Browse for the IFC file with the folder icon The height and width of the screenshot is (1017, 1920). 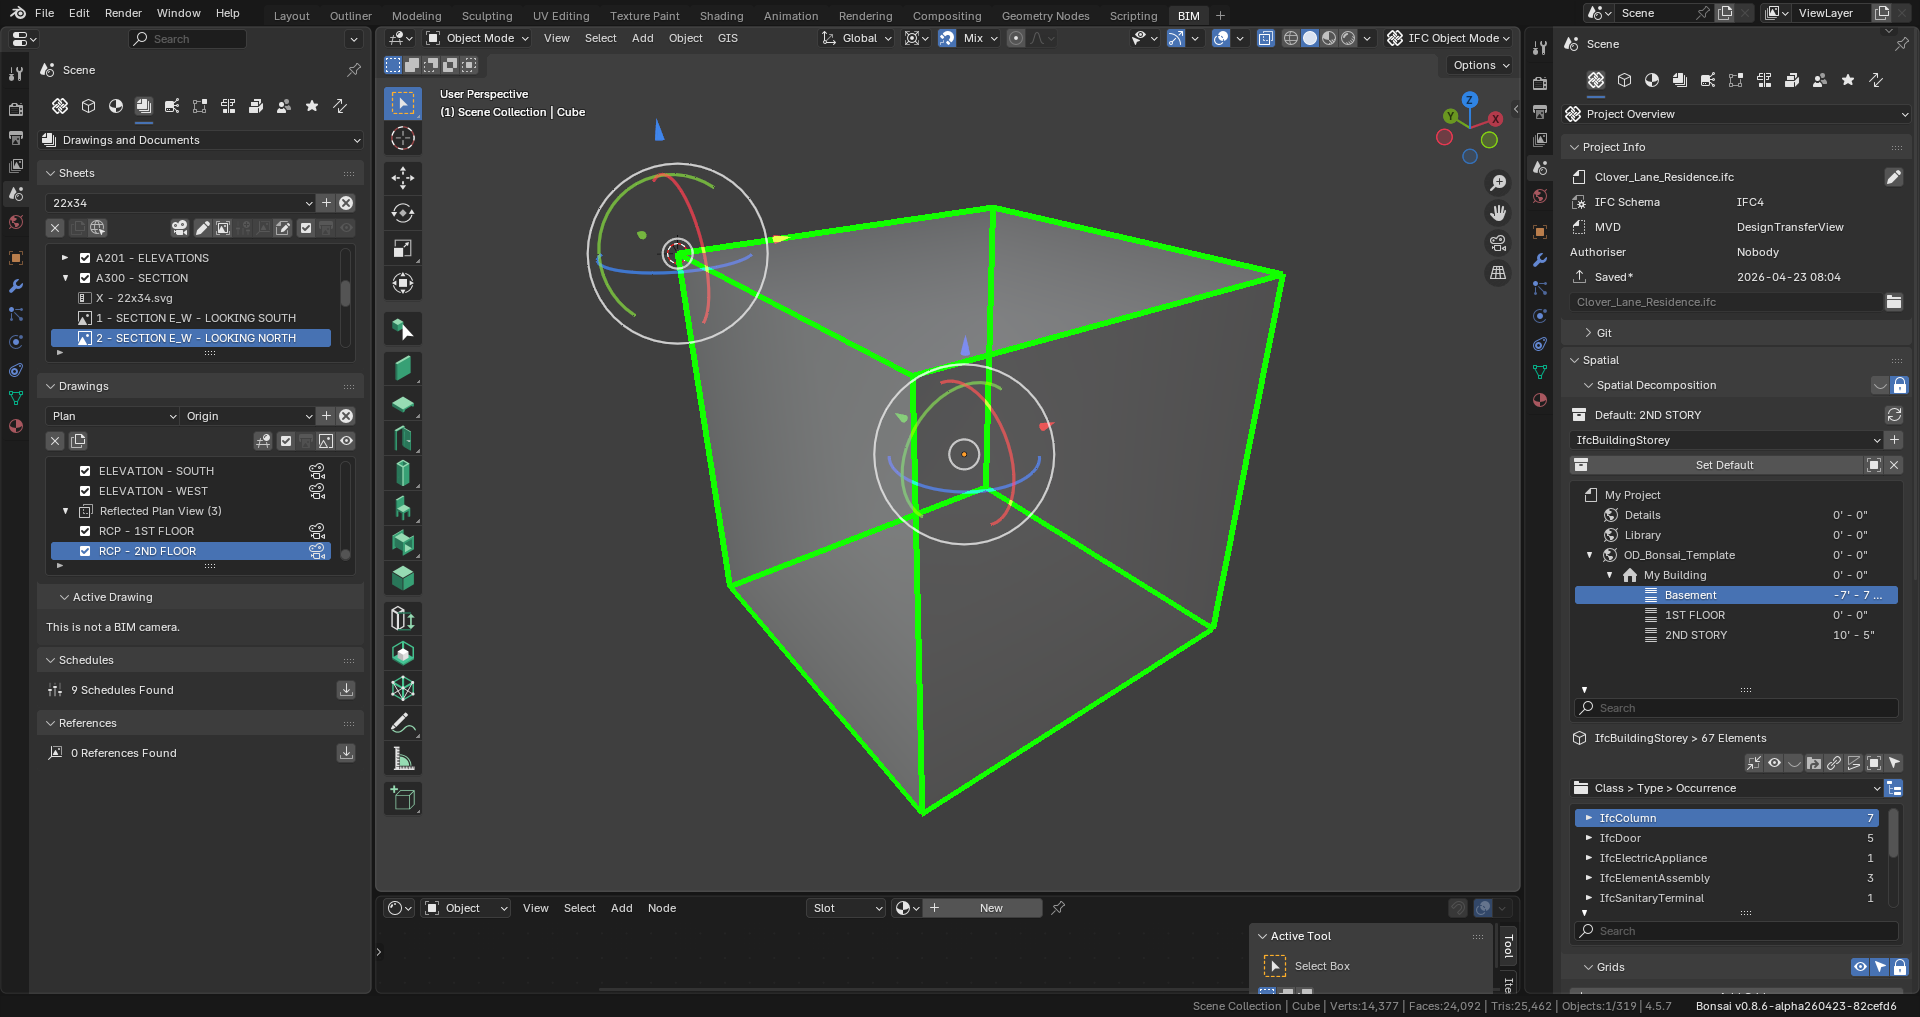point(1894,302)
